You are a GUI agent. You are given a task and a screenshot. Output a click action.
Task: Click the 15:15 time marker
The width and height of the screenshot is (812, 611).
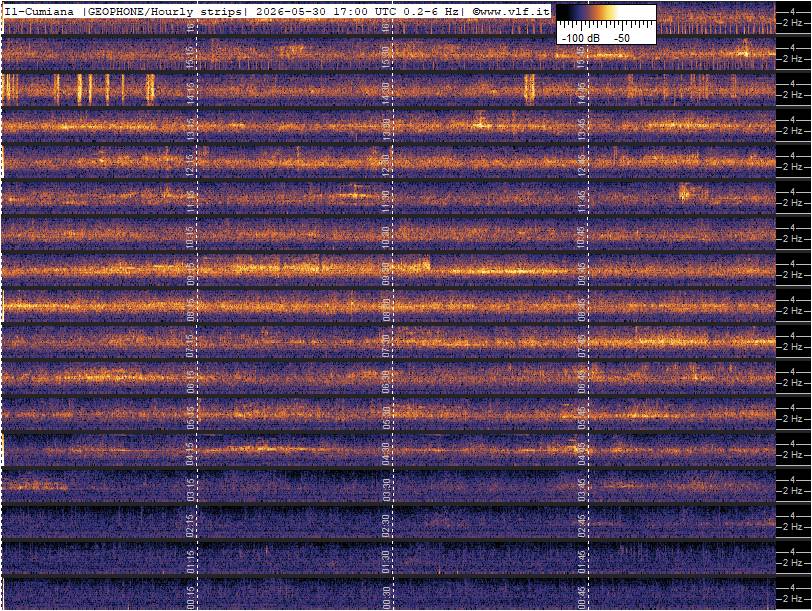[x=191, y=56]
